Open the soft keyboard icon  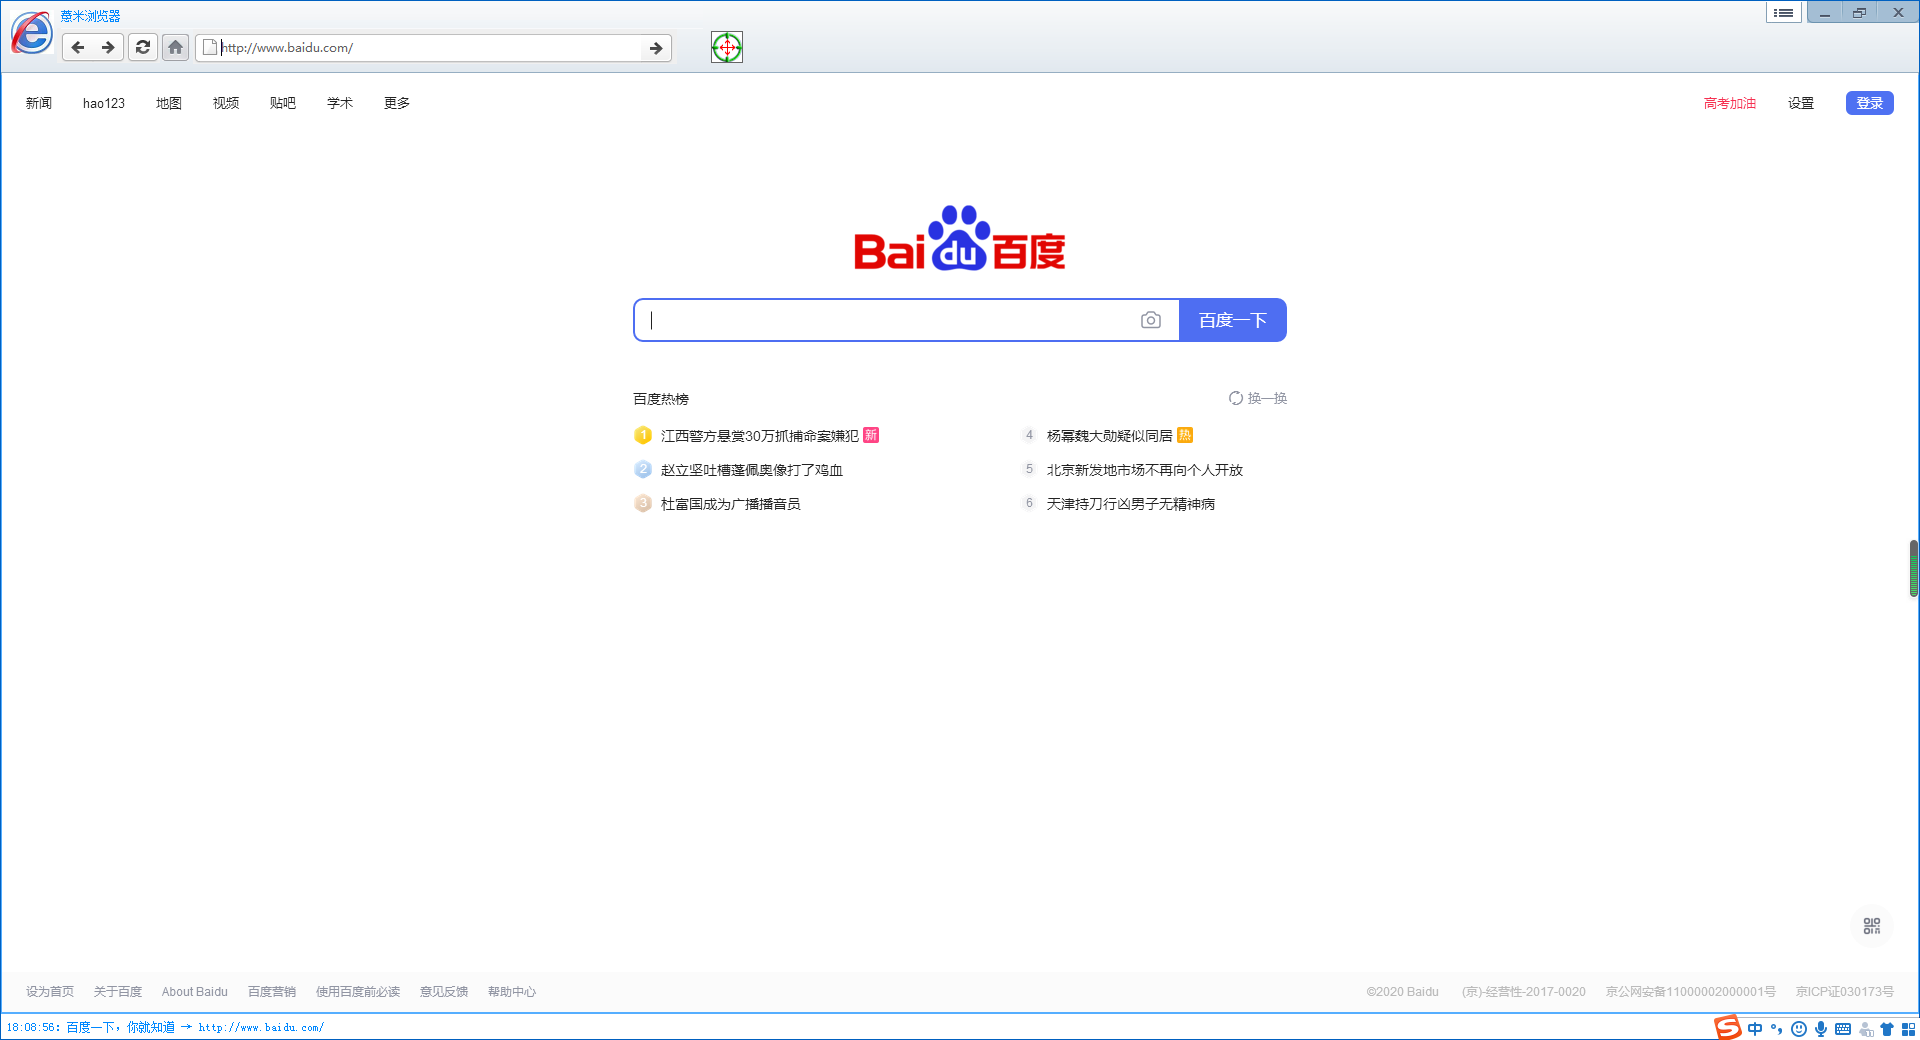(x=1843, y=1029)
